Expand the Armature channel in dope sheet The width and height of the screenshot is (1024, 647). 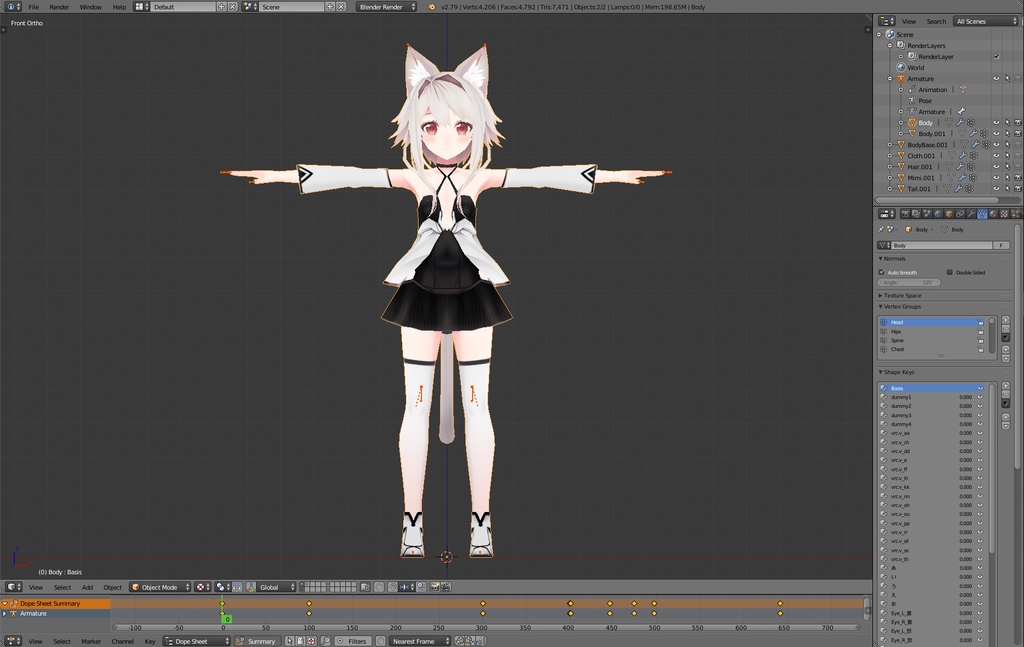[5, 614]
